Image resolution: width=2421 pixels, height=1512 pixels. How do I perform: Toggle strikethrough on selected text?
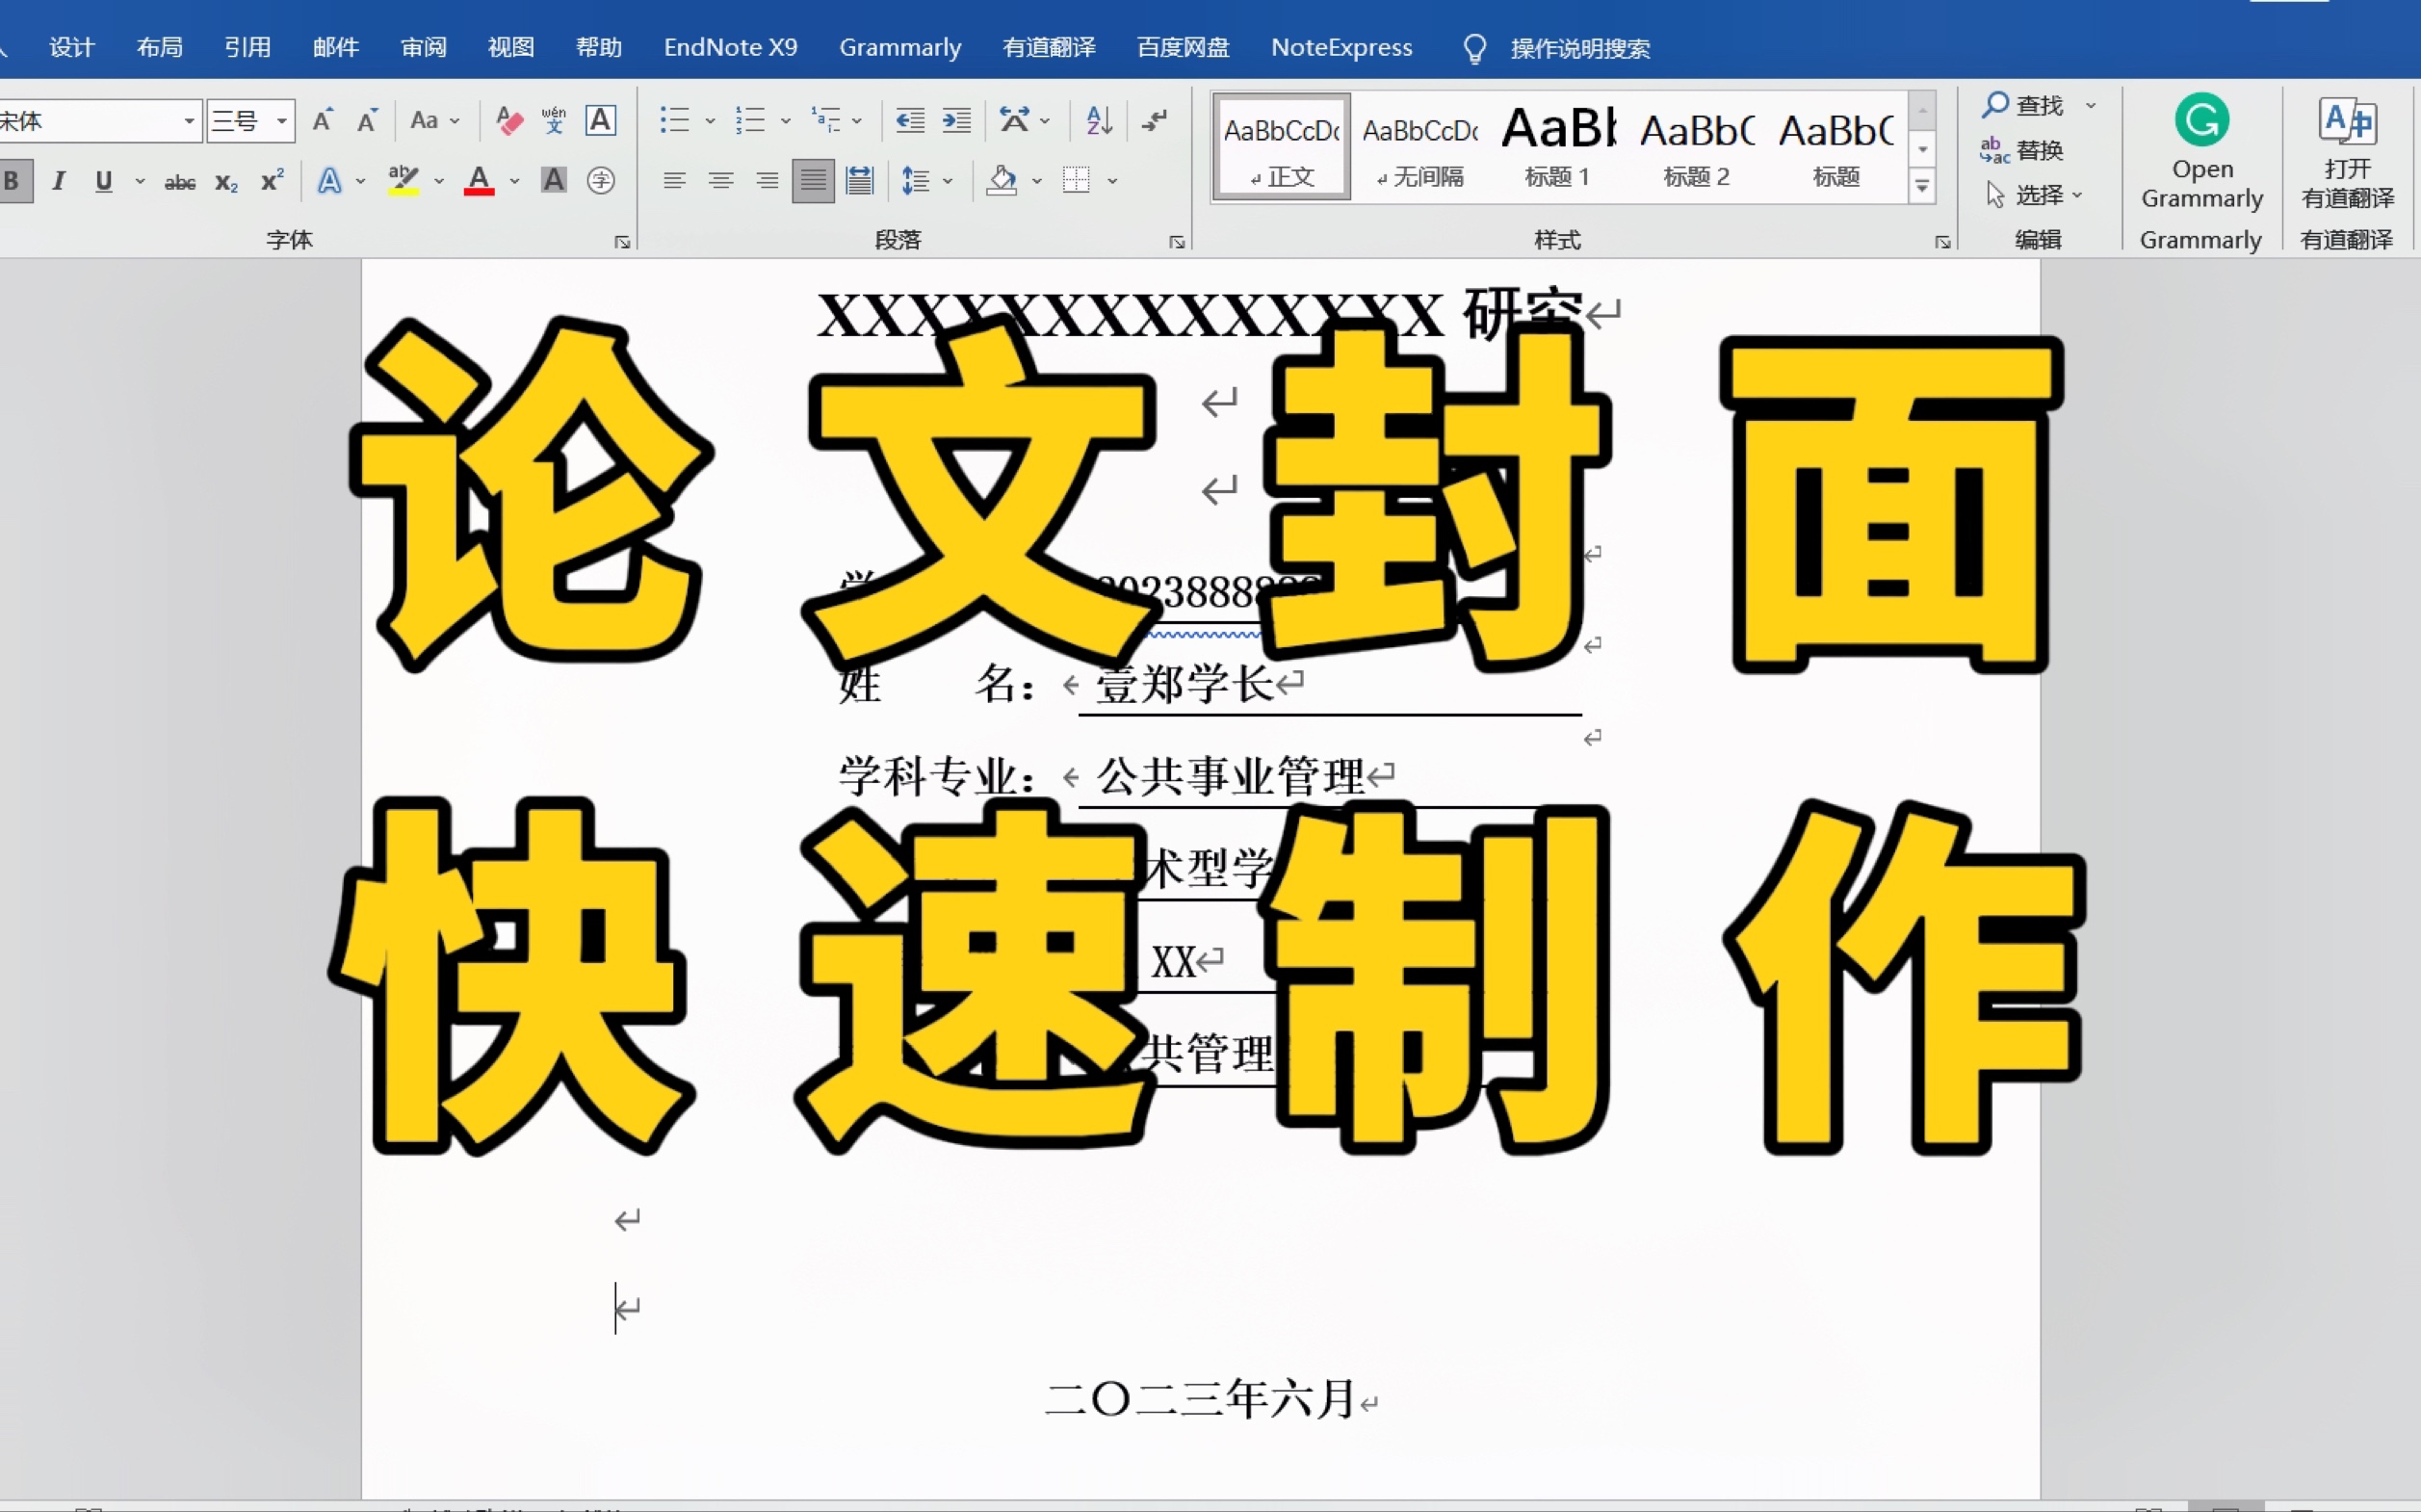click(180, 180)
